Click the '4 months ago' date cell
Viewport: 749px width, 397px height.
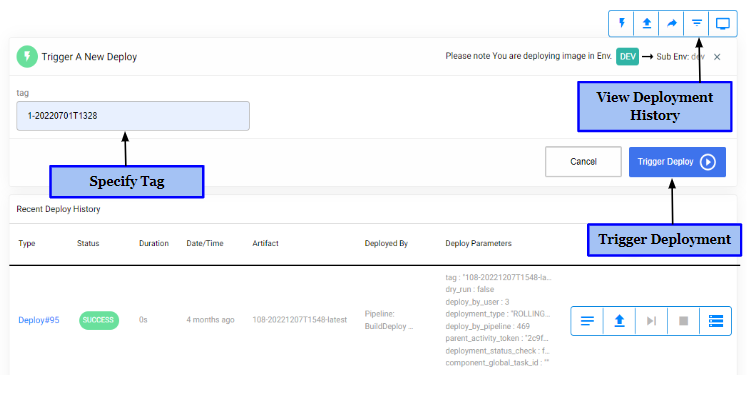point(210,320)
